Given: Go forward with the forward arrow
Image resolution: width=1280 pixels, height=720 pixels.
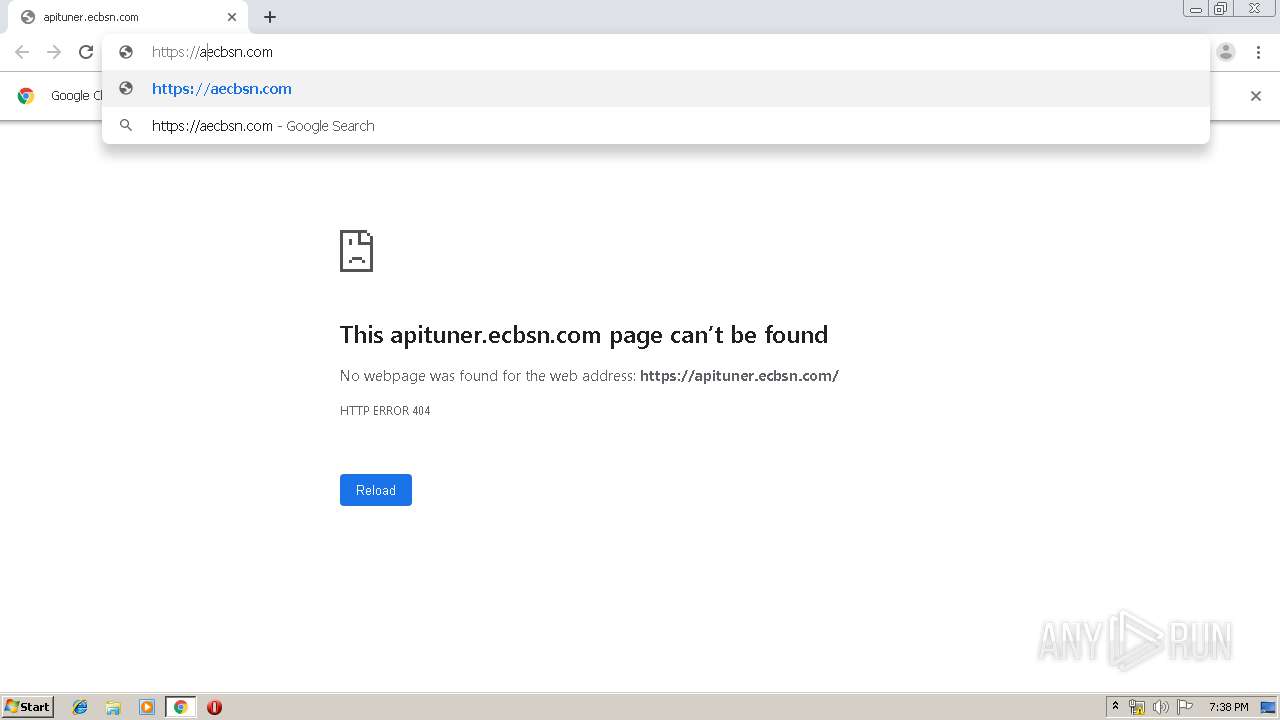Looking at the screenshot, I should [54, 52].
